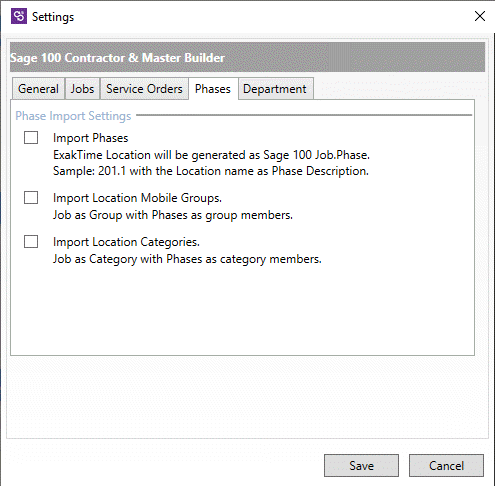Click 'Job as Category with Phases' description
Viewport: 495px width, 486px height.
click(187, 259)
